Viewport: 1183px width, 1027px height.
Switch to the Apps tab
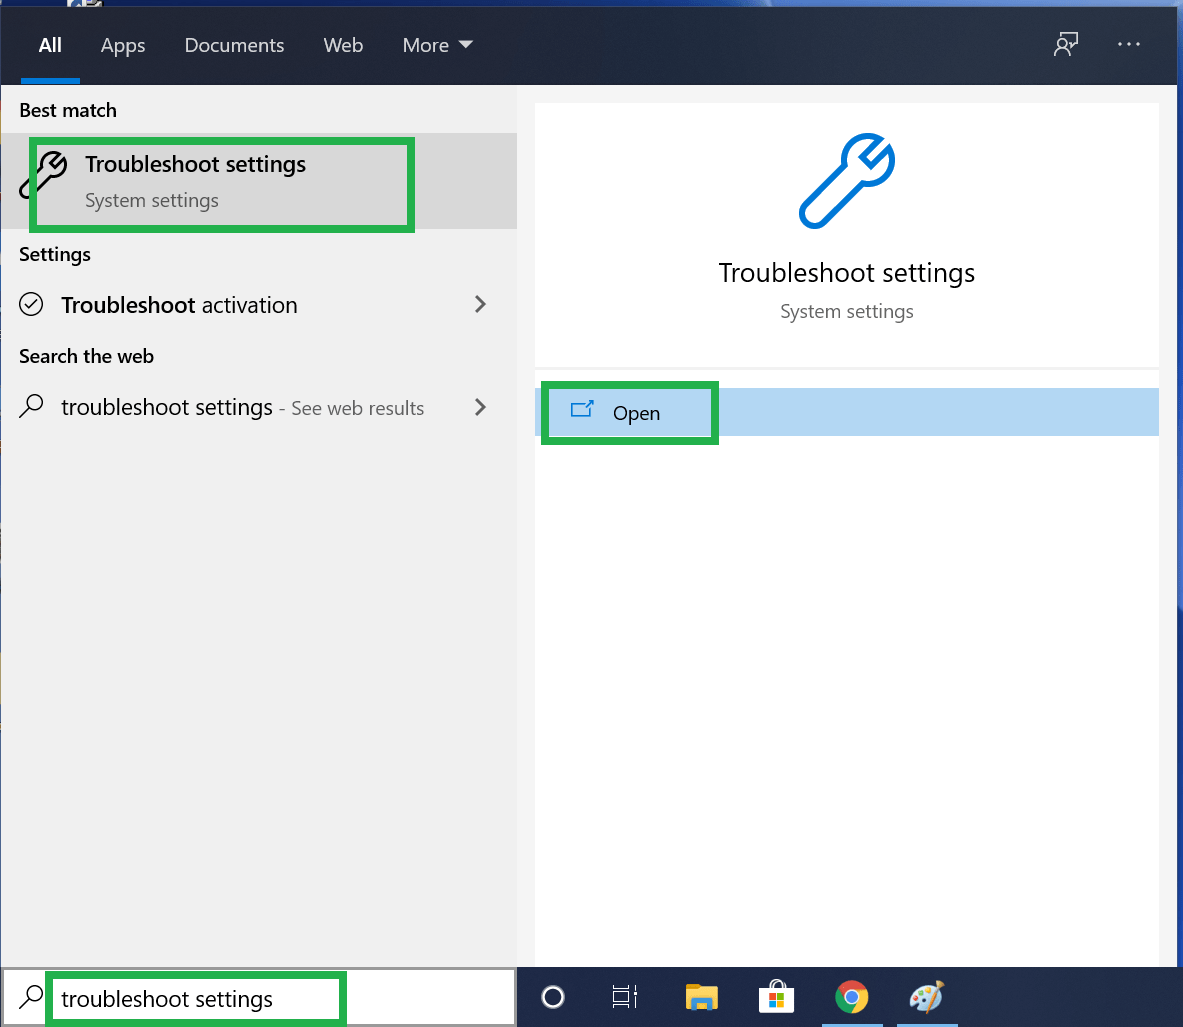pyautogui.click(x=123, y=45)
